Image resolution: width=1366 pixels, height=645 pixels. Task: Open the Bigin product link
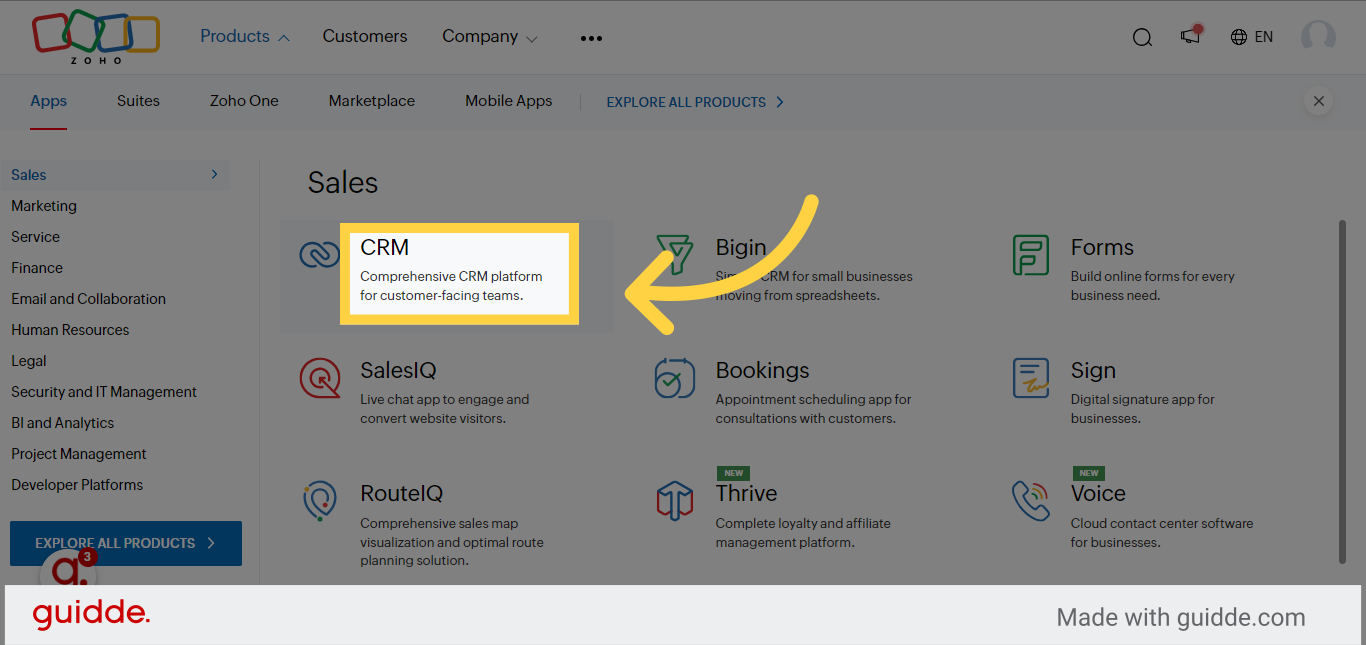(x=741, y=247)
